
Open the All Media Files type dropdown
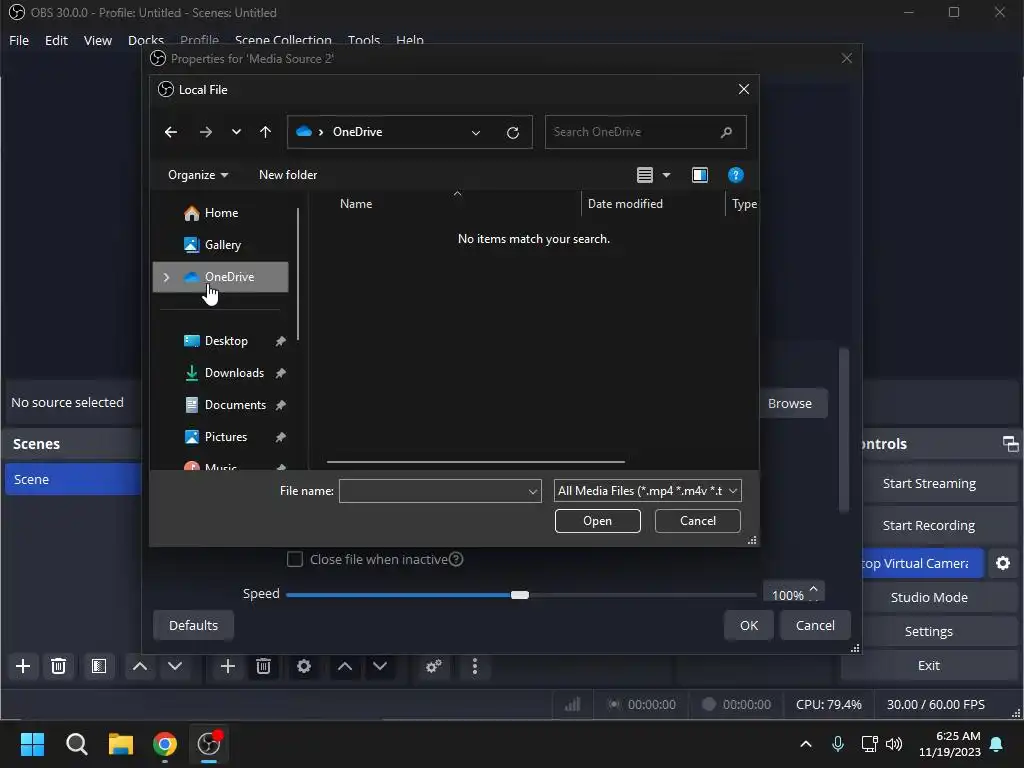[x=647, y=491]
